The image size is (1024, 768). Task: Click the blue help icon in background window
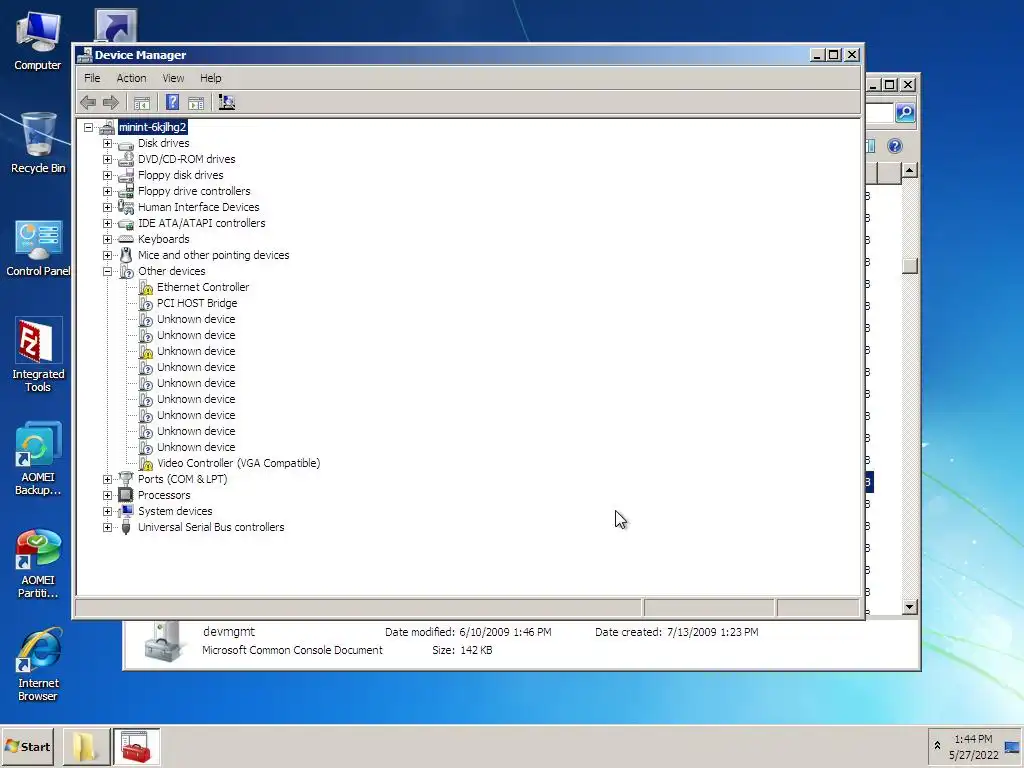895,146
